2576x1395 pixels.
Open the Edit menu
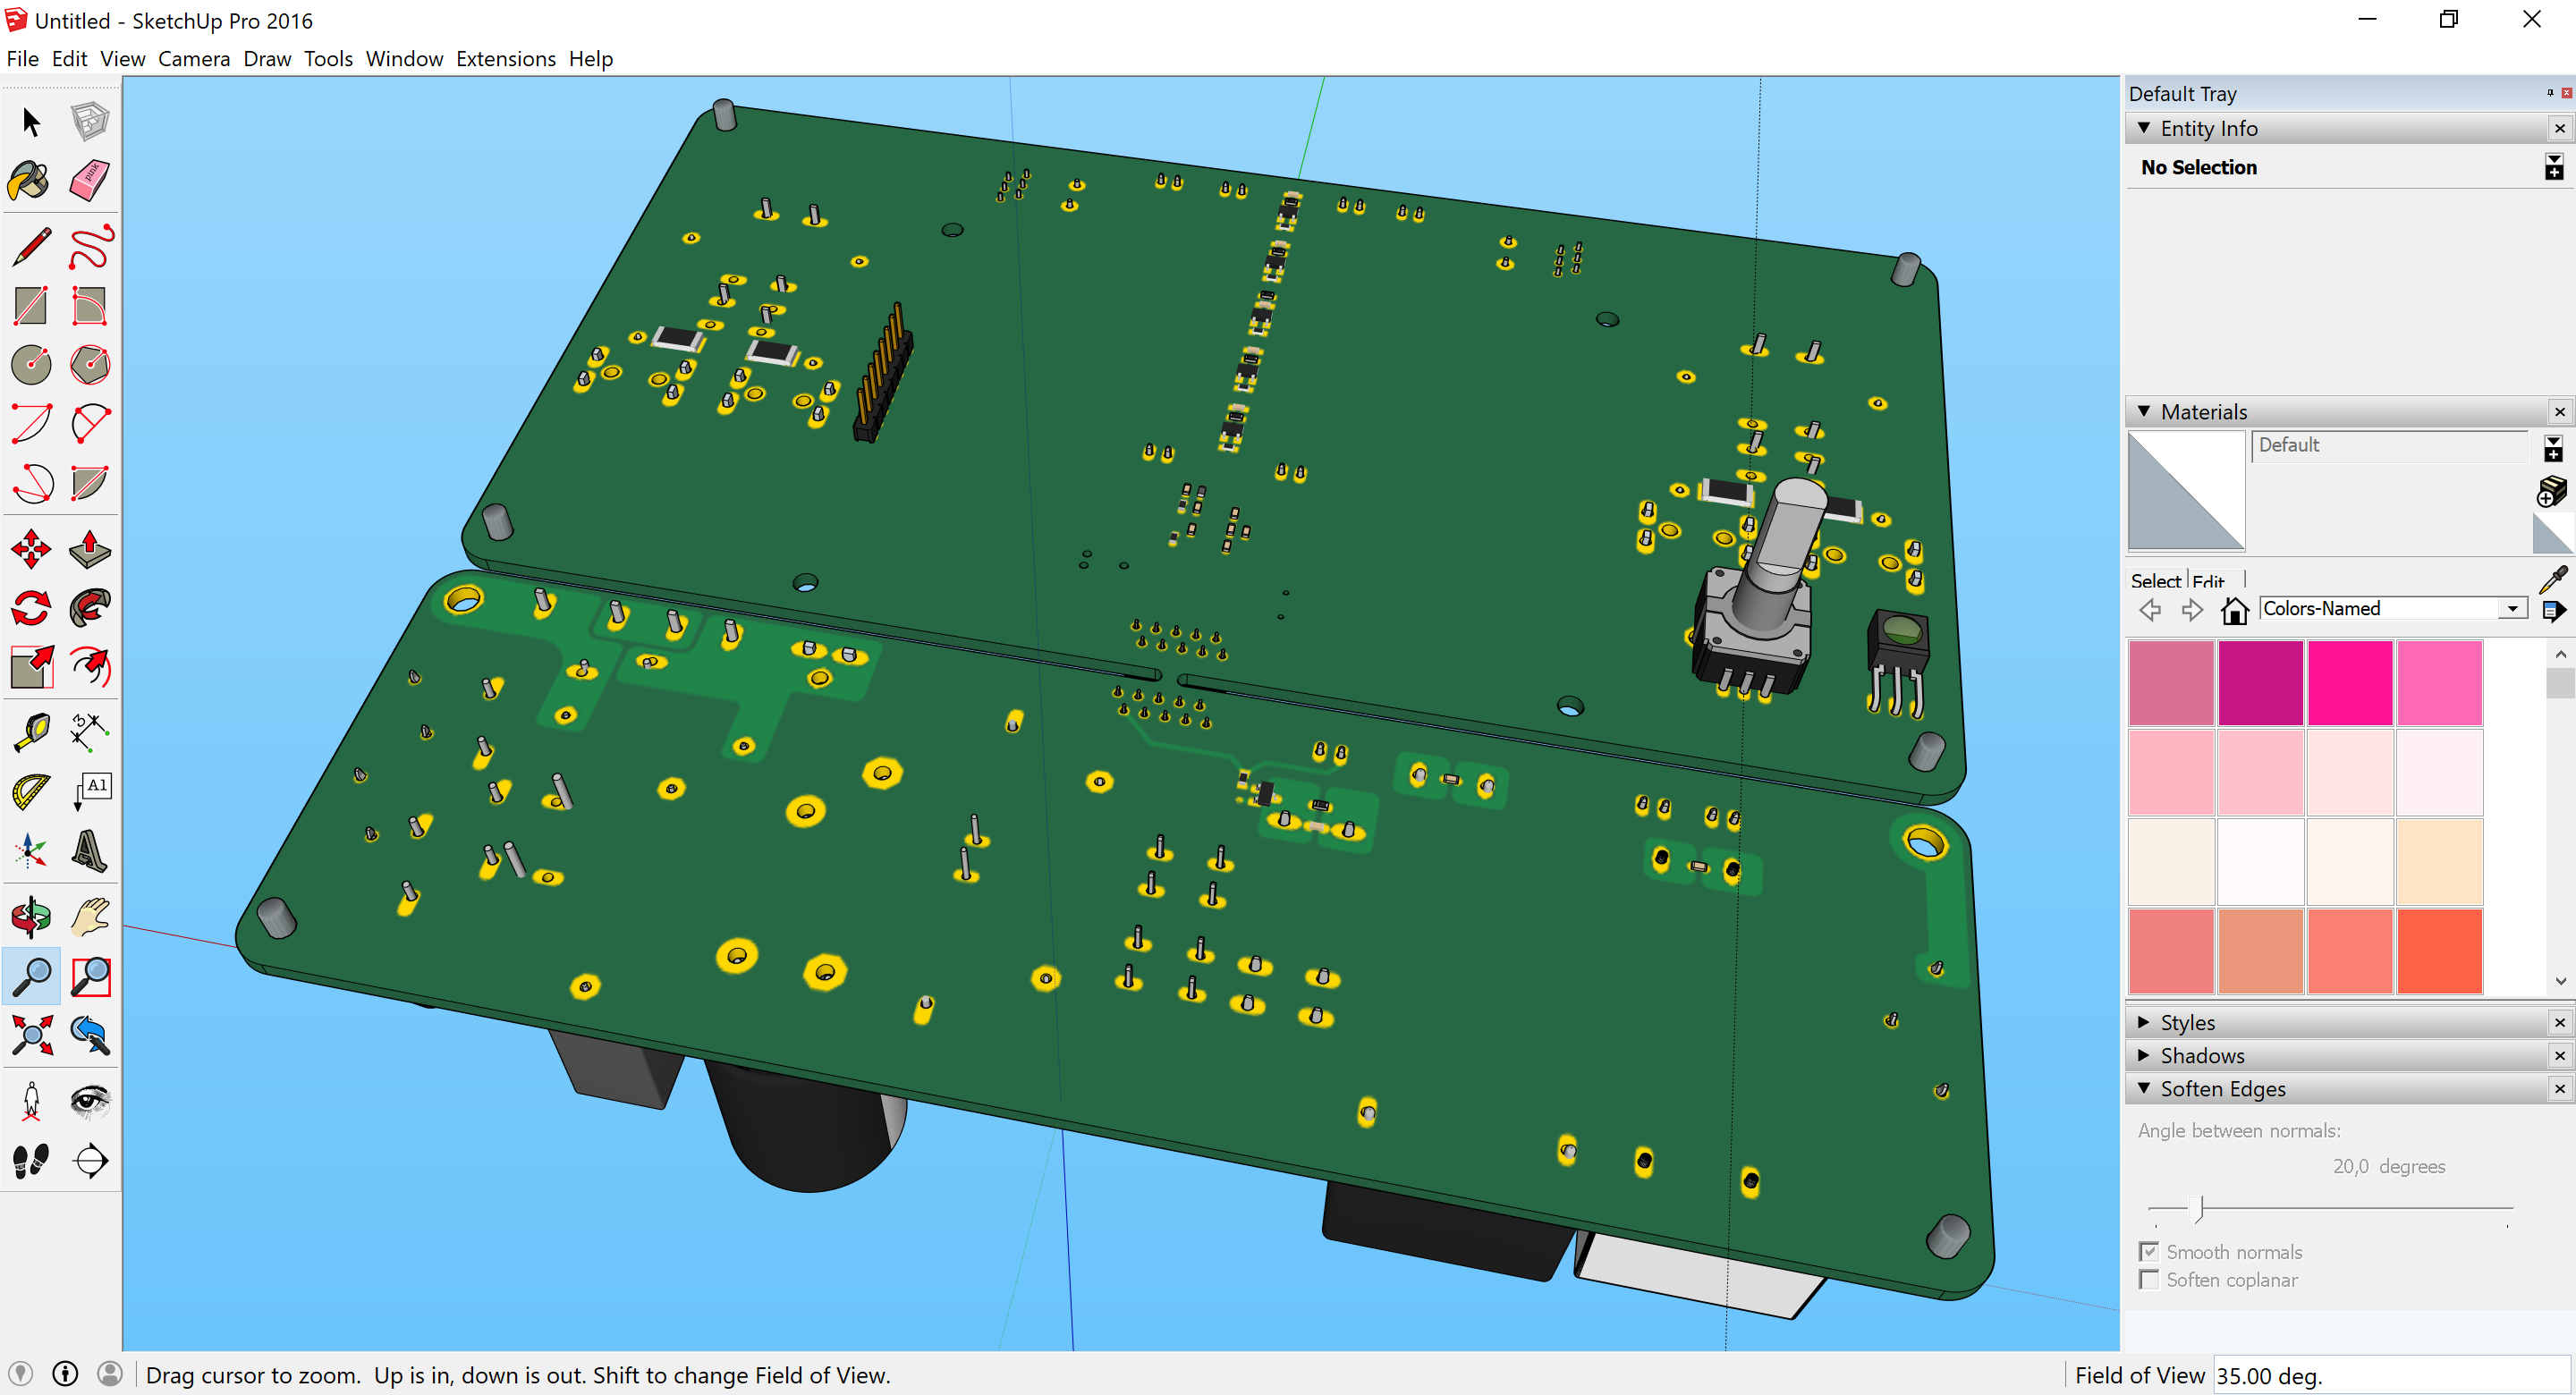coord(69,59)
